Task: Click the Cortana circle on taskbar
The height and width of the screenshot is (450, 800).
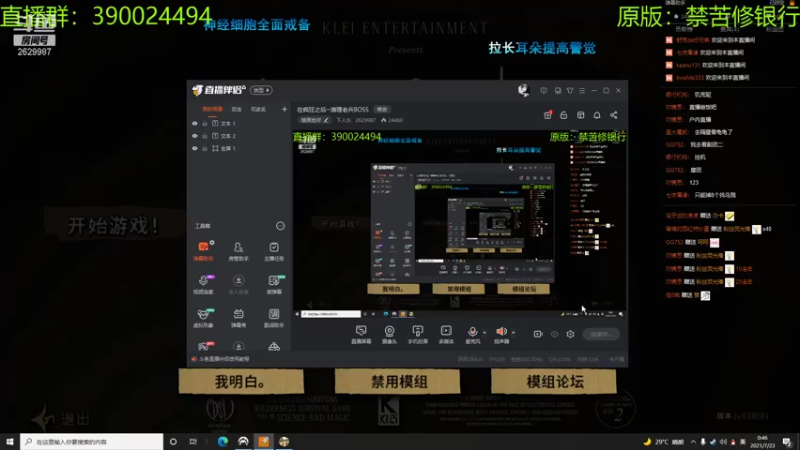Action: coord(173,441)
